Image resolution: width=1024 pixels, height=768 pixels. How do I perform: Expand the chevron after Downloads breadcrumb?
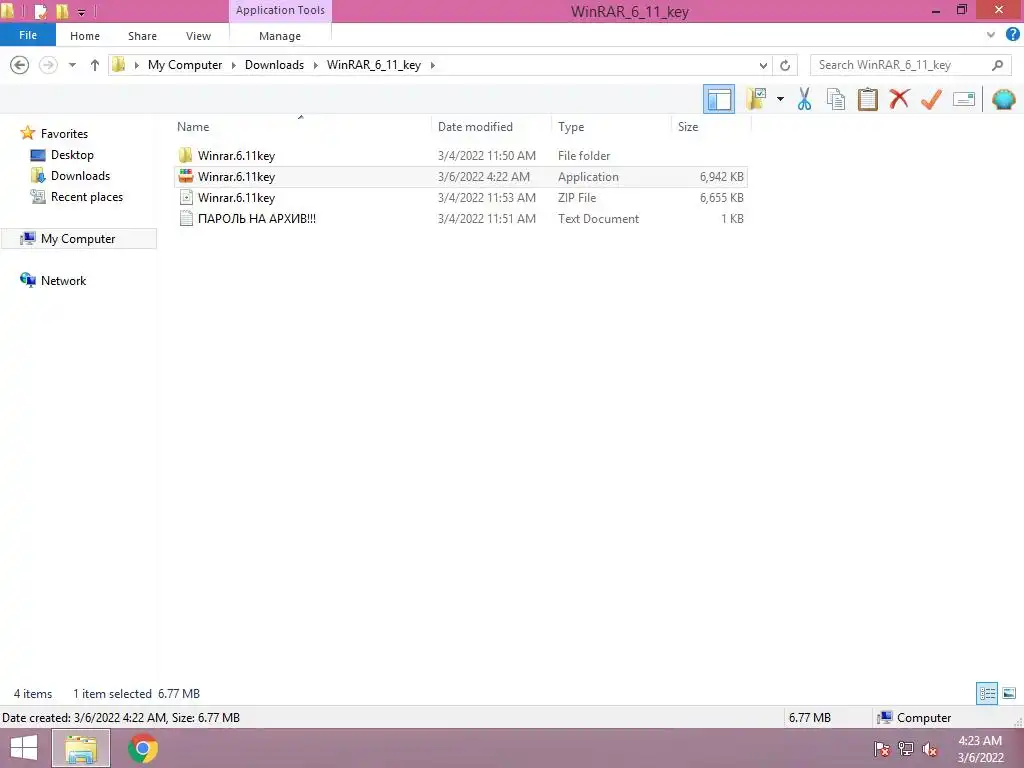[316, 65]
